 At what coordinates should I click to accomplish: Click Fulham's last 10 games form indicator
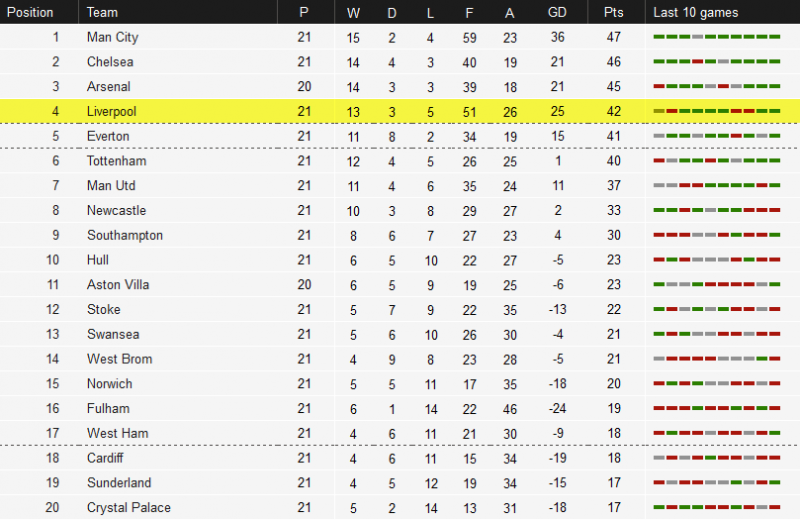(x=716, y=408)
